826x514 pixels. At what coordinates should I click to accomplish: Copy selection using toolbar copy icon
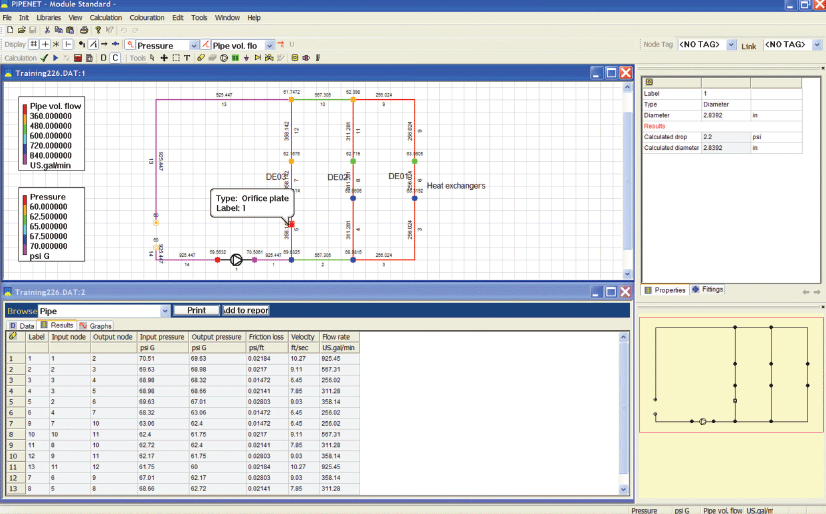pyautogui.click(x=58, y=31)
